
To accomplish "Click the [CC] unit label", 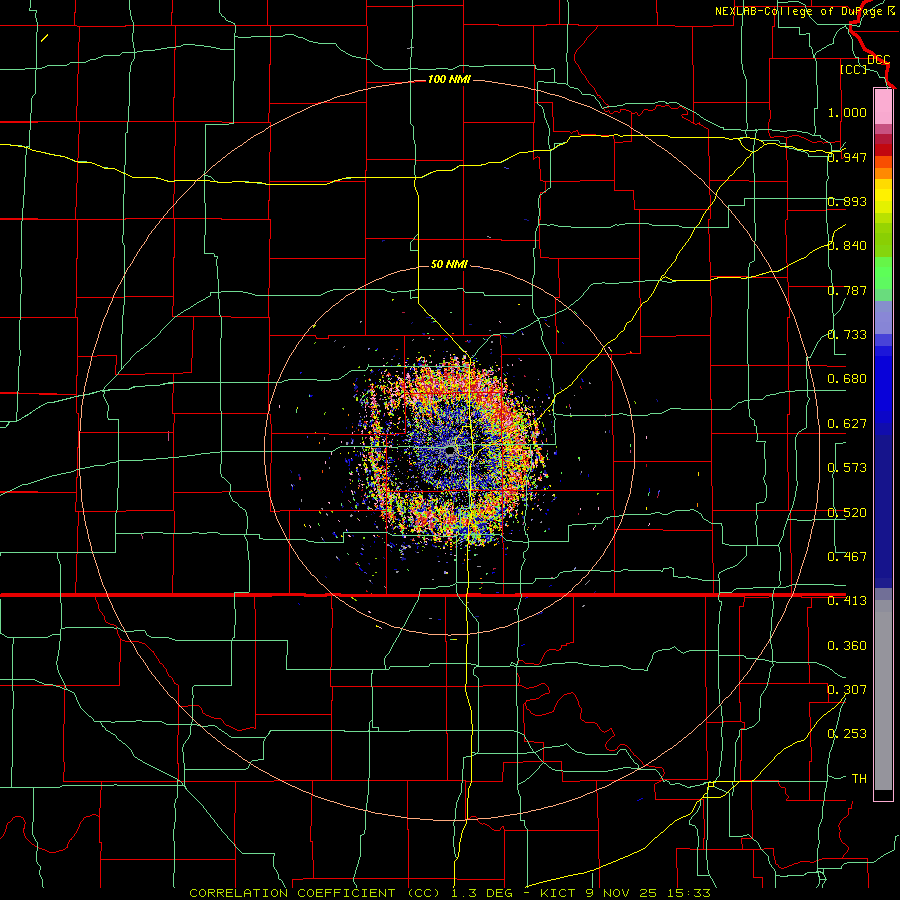I will click(x=854, y=69).
